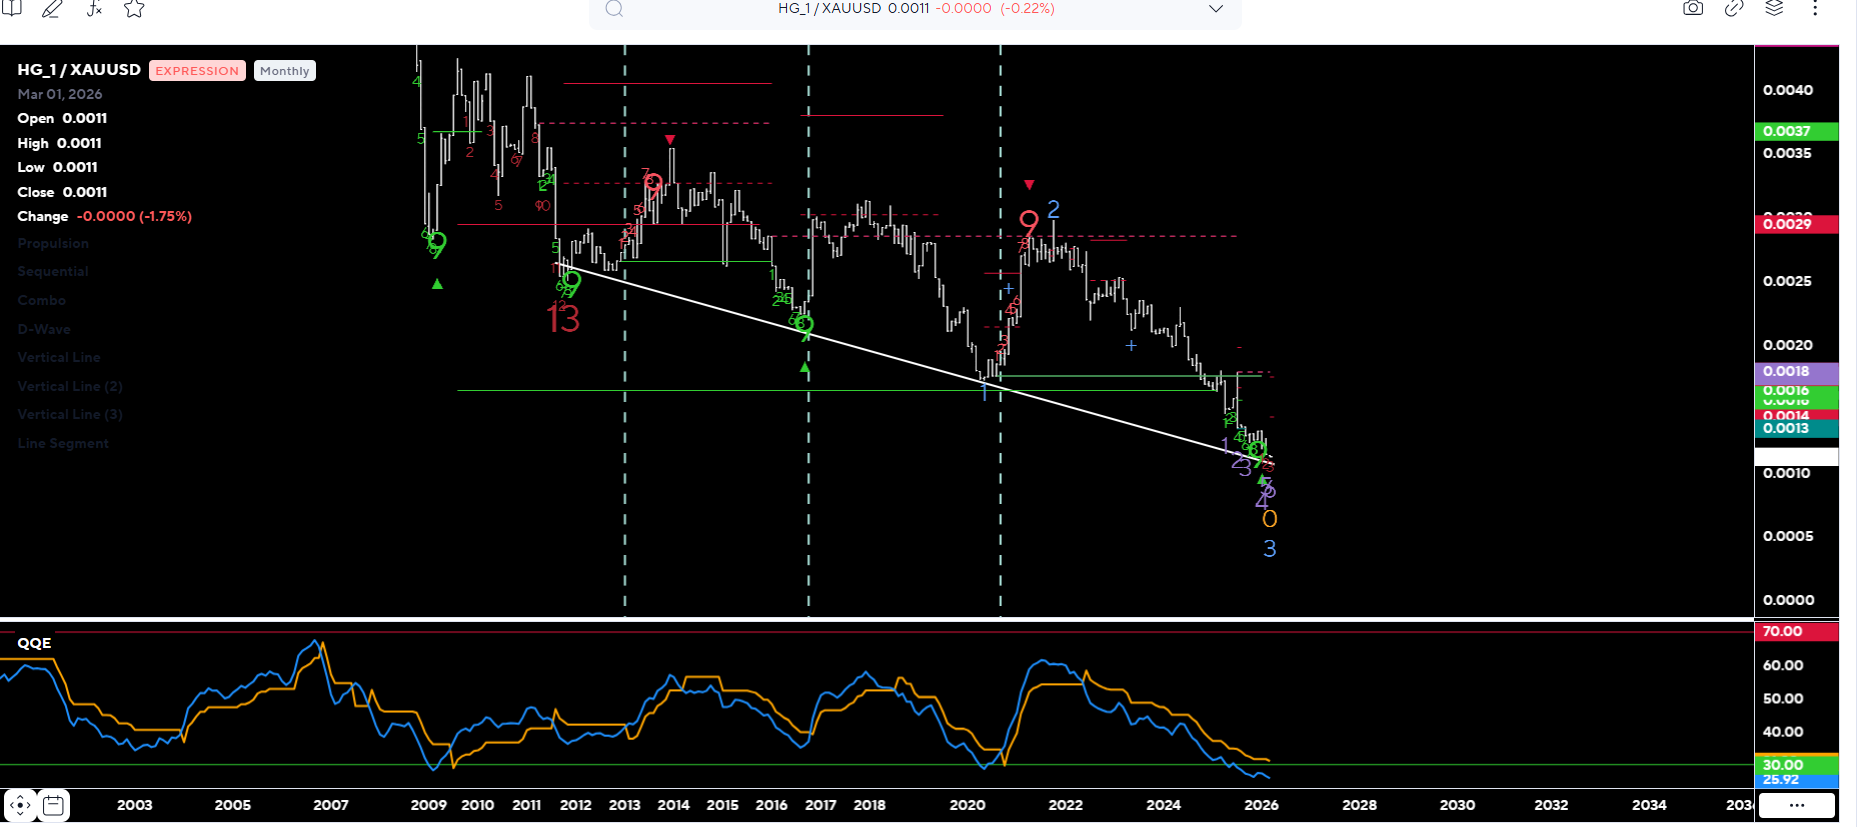Expand the symbol search dropdown chevron

click(1216, 9)
